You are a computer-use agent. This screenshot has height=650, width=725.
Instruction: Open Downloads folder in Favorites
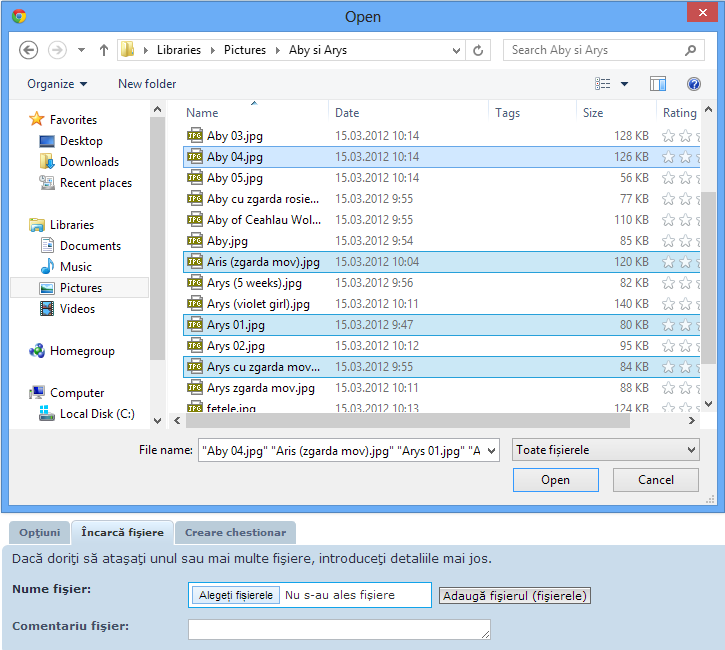[89, 162]
